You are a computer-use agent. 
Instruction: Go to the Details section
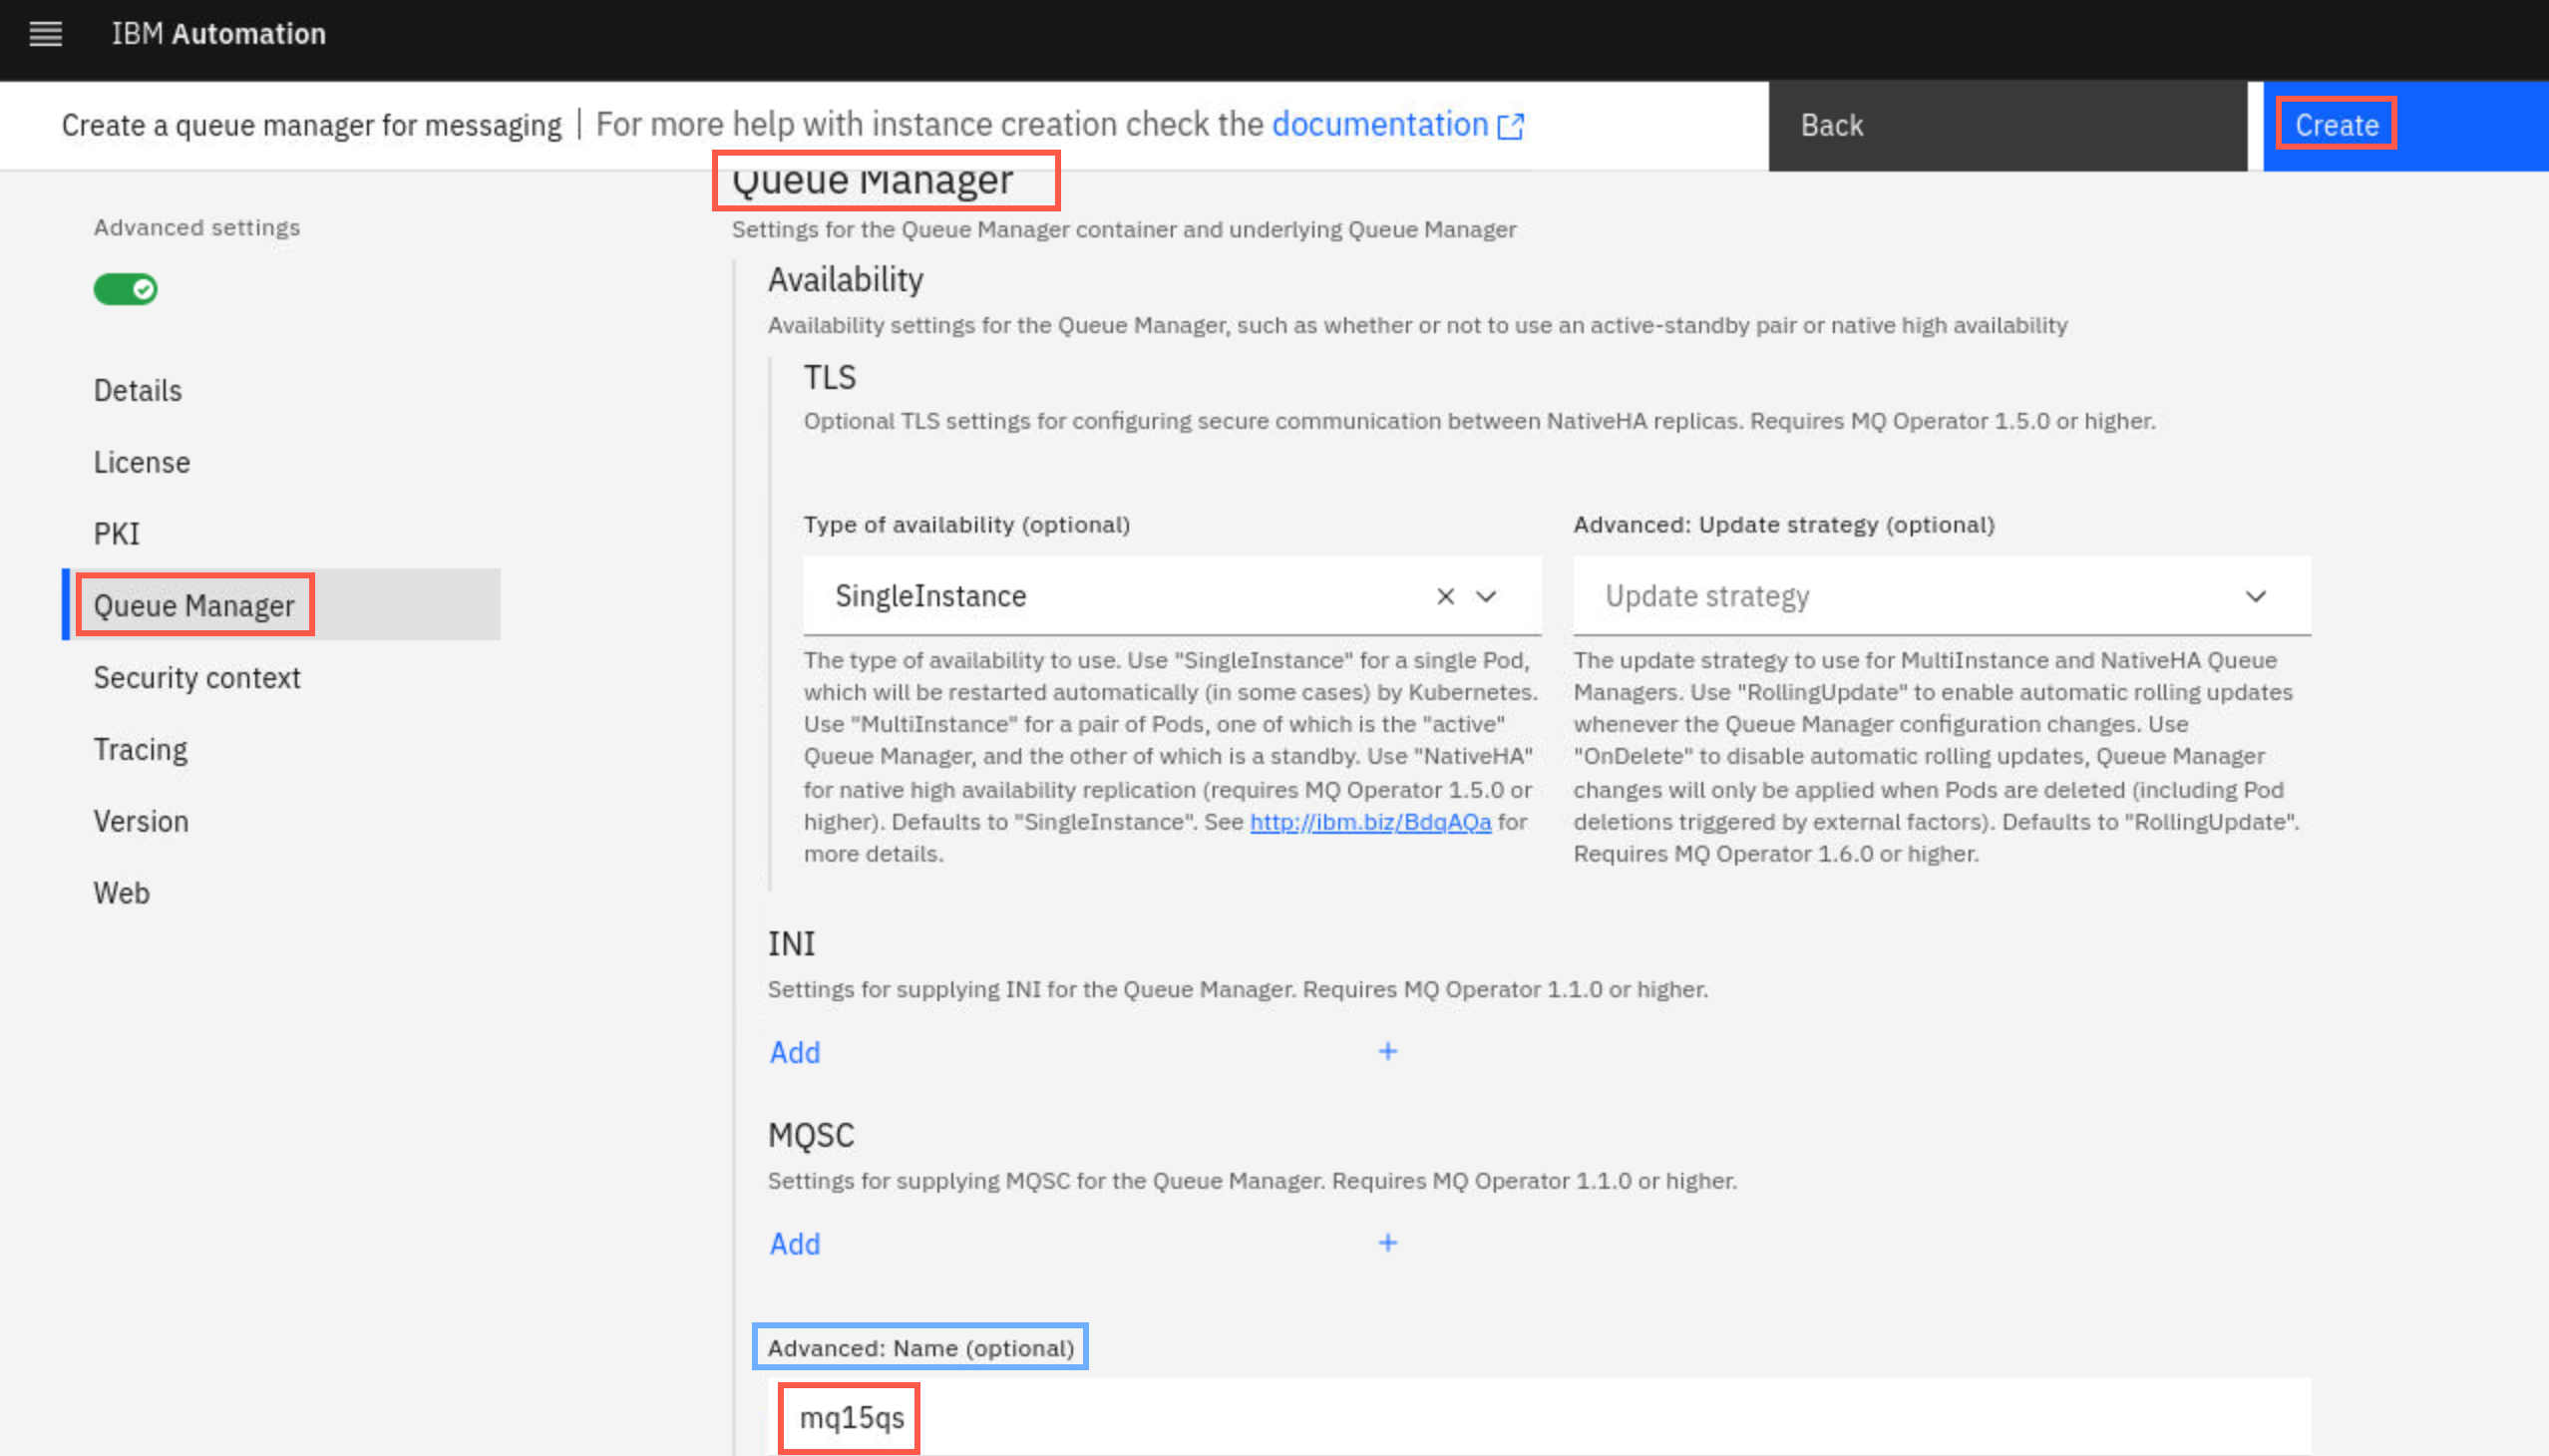pos(138,390)
